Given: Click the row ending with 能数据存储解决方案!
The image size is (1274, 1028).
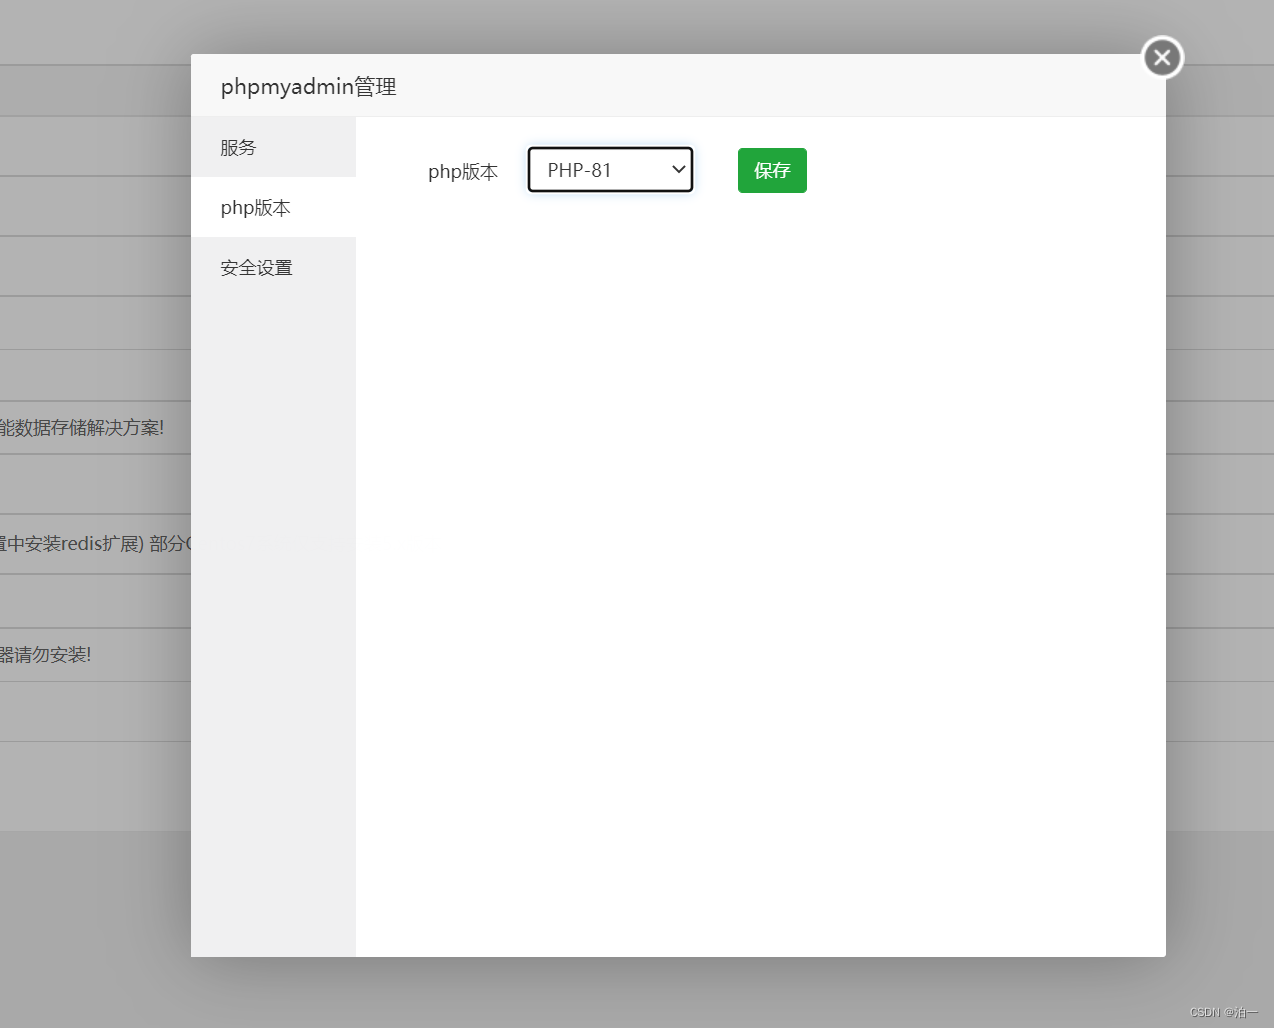Looking at the screenshot, I should [x=82, y=427].
